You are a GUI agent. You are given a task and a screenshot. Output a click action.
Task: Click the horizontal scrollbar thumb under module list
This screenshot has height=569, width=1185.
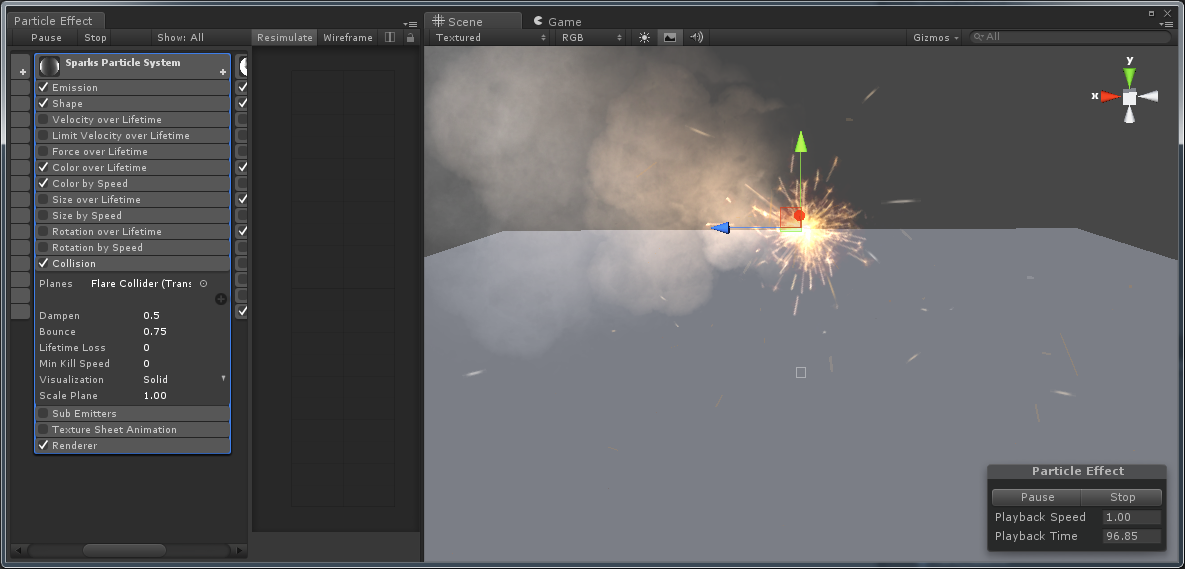pyautogui.click(x=124, y=550)
